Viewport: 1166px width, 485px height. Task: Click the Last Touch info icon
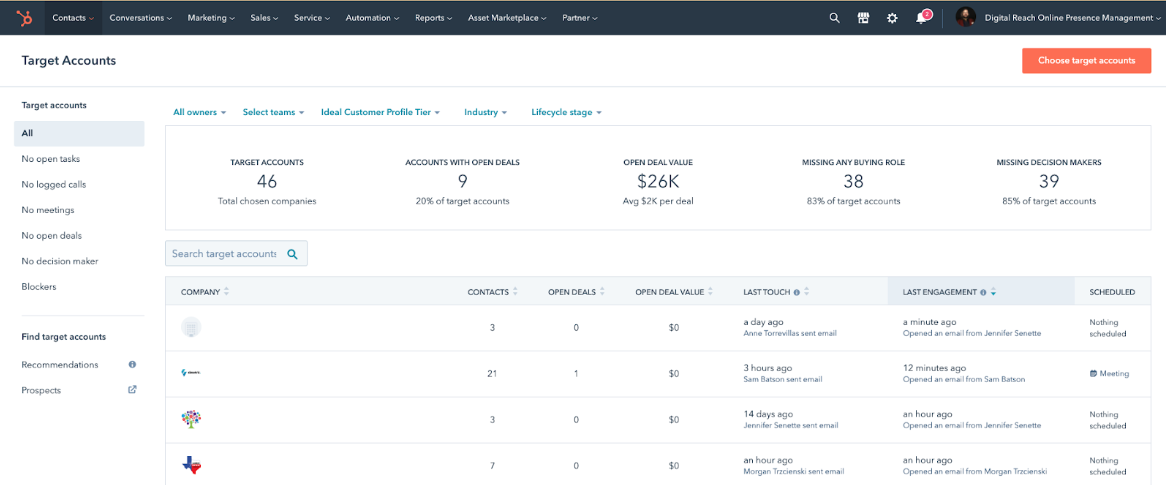pyautogui.click(x=796, y=292)
